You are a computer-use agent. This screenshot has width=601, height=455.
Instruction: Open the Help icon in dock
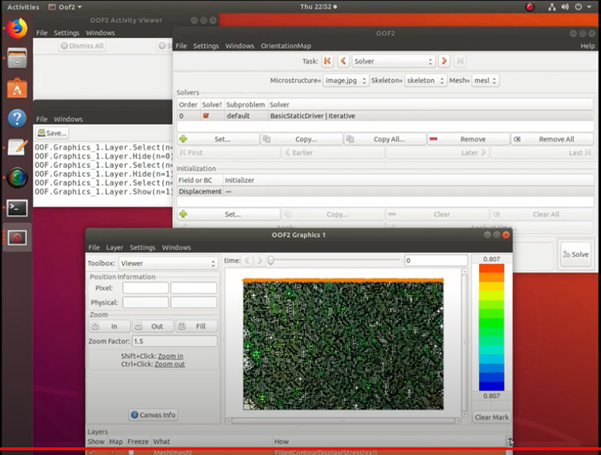click(x=16, y=118)
